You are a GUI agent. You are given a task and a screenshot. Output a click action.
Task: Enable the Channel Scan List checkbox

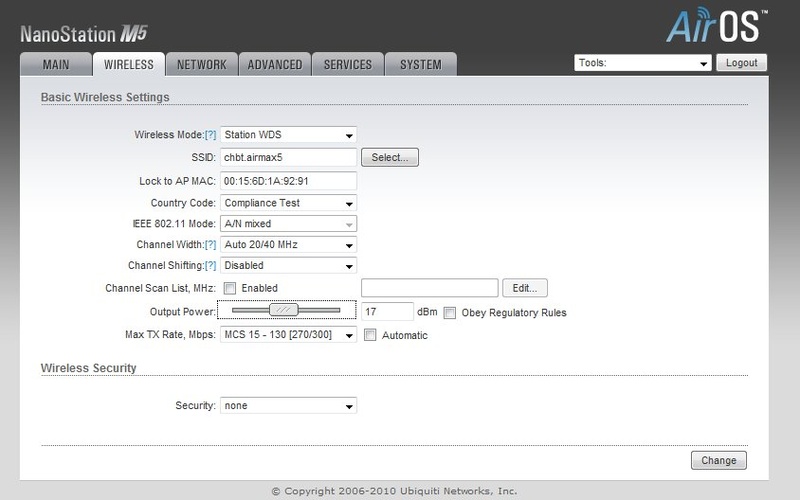pos(230,288)
